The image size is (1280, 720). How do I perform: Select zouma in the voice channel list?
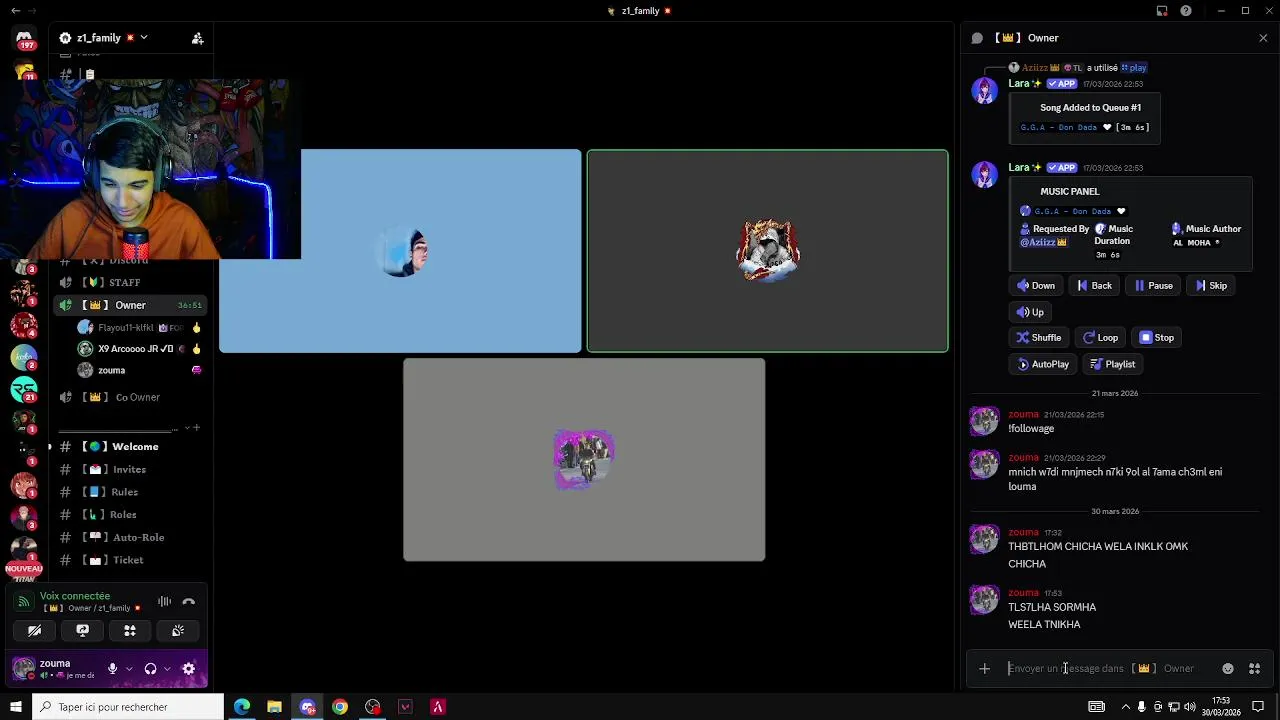click(x=139, y=370)
